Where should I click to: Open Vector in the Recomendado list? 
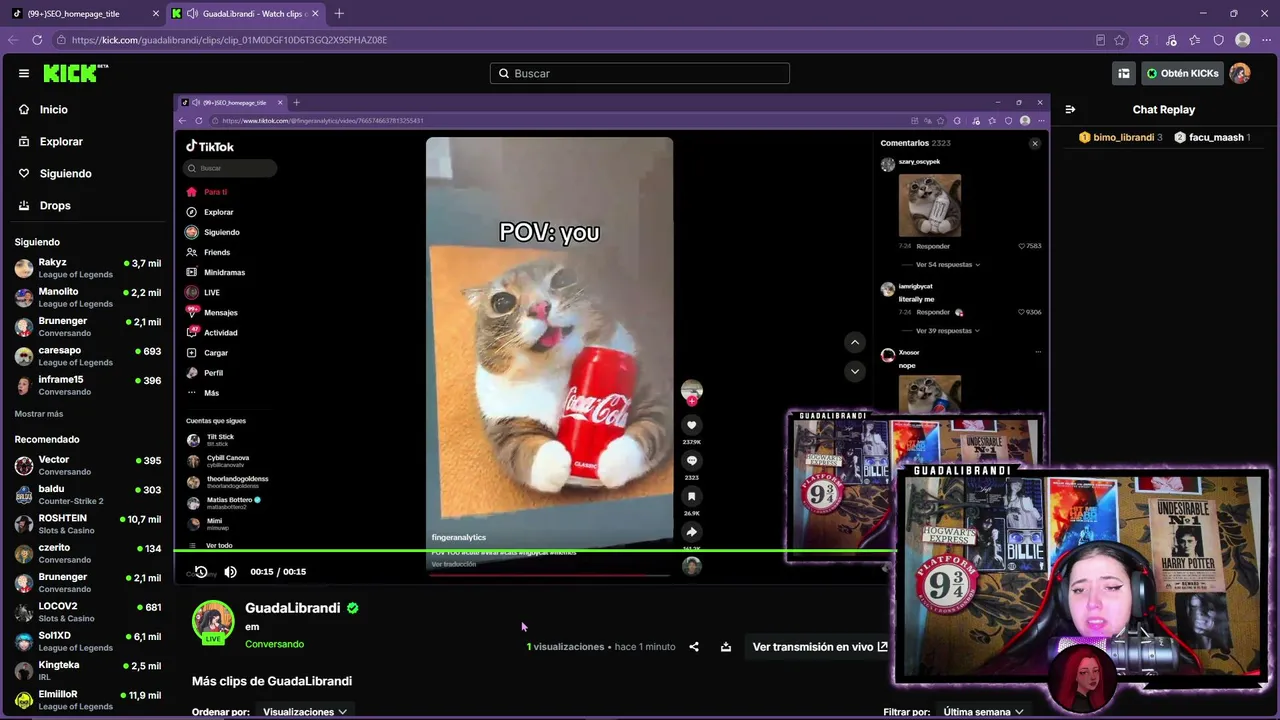pyautogui.click(x=88, y=465)
